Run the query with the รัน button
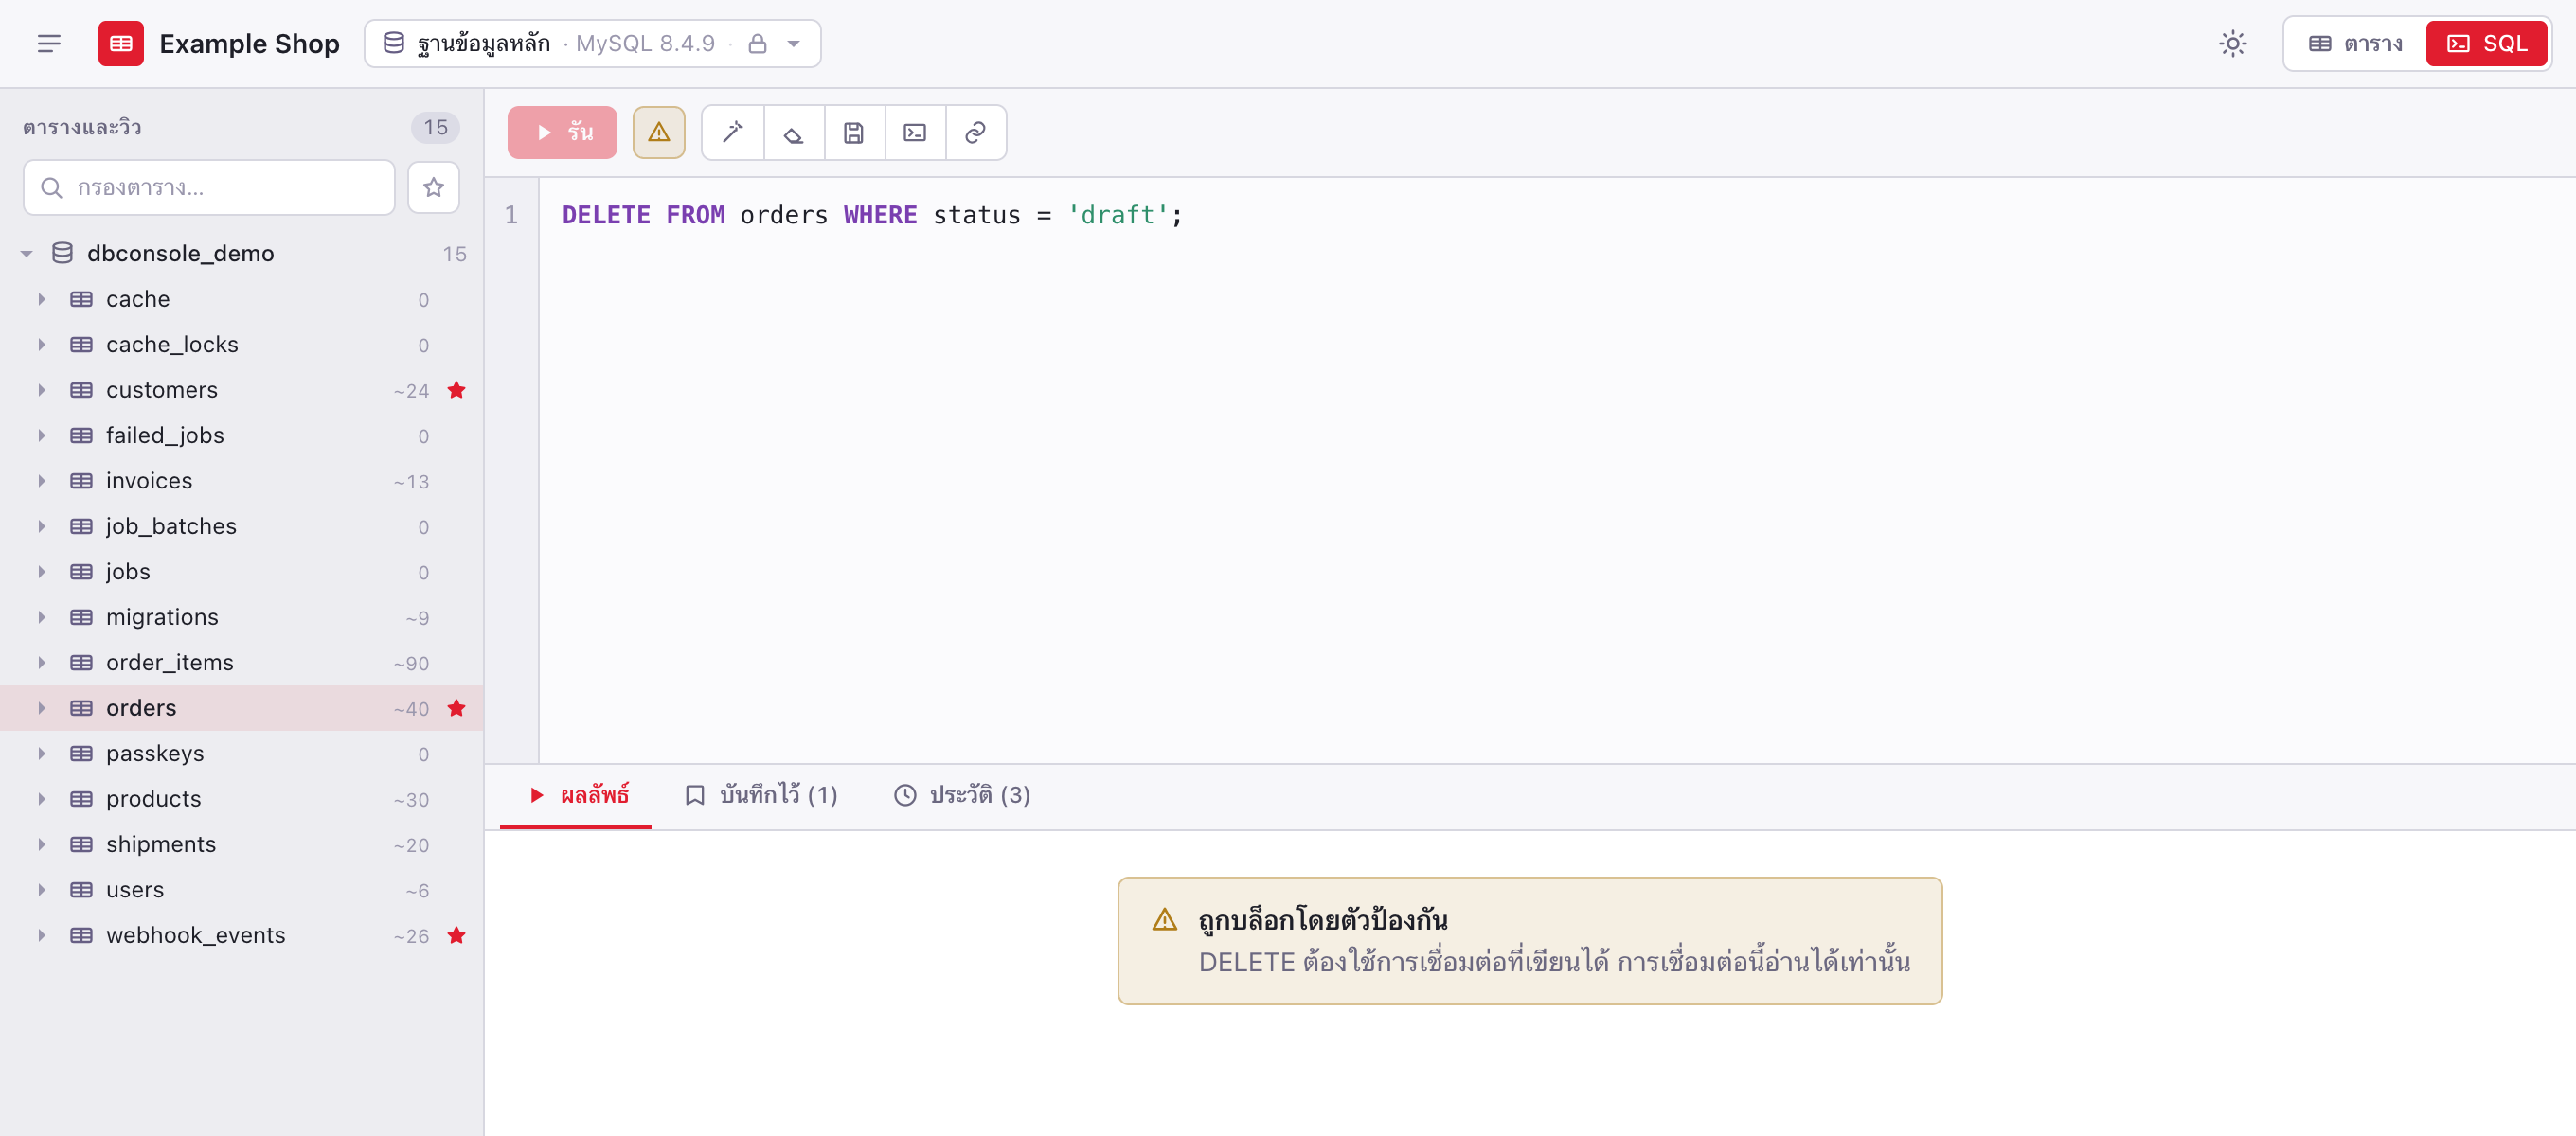The height and width of the screenshot is (1136, 2576). (x=562, y=132)
